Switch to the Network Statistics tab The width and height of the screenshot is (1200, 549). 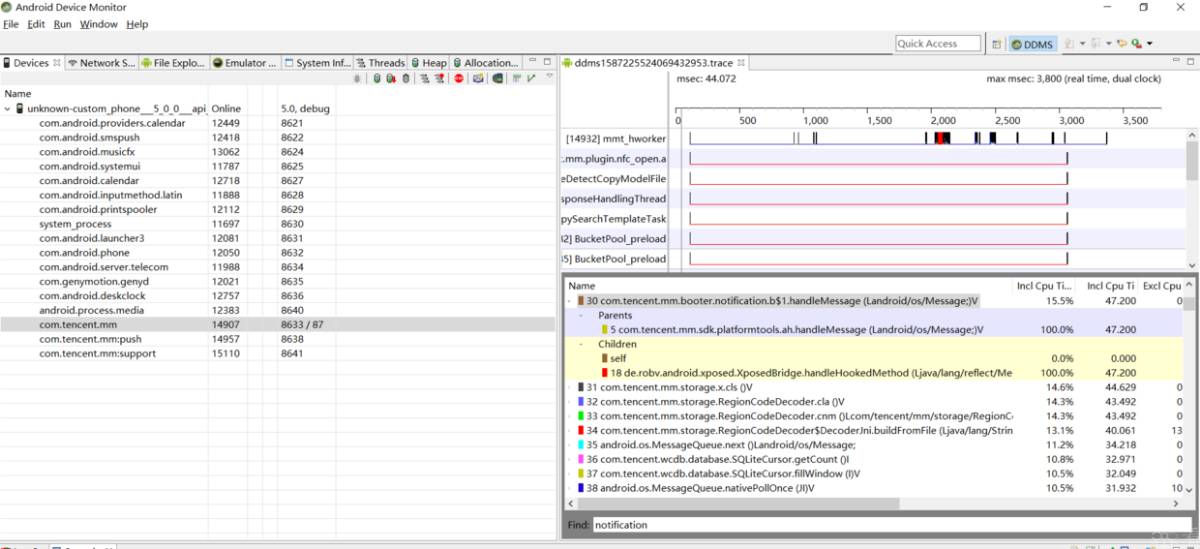tap(101, 62)
